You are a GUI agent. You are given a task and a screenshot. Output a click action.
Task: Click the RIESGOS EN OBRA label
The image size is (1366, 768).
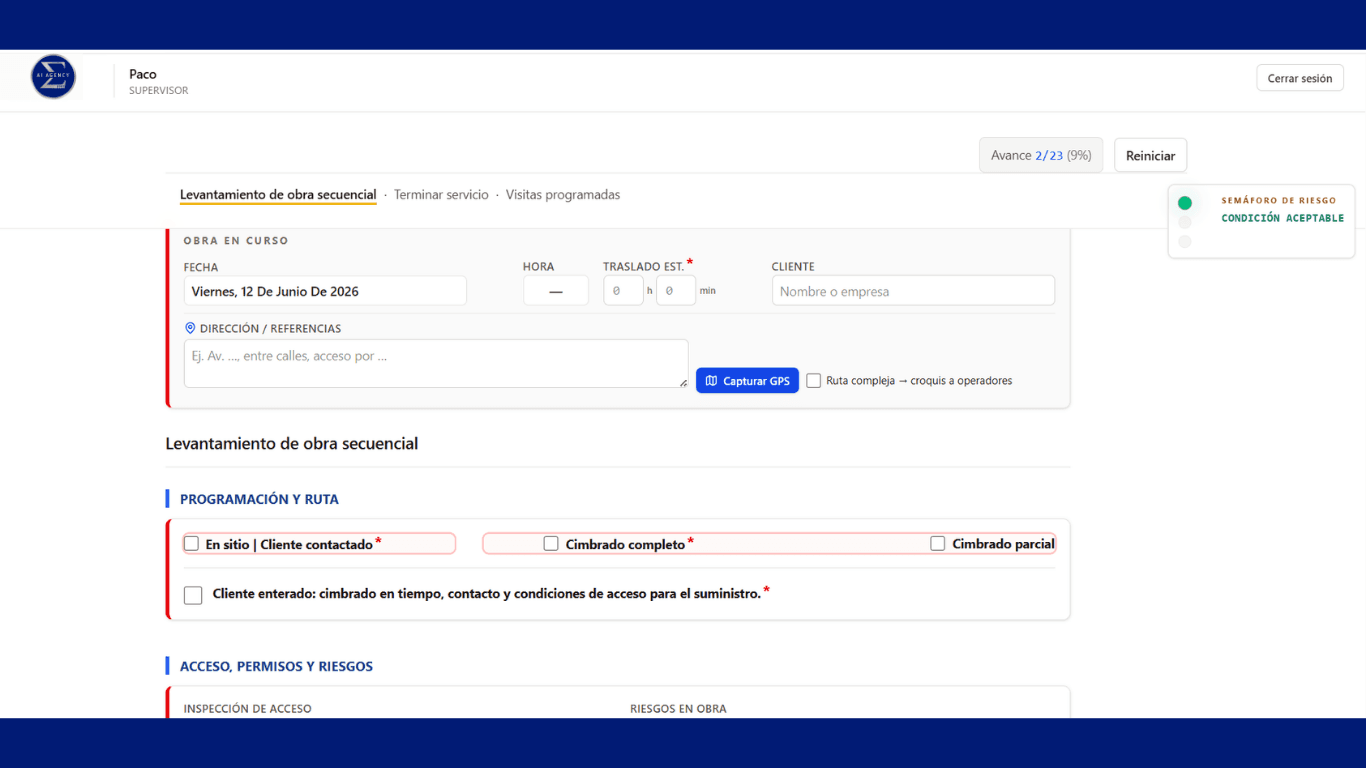coord(678,708)
